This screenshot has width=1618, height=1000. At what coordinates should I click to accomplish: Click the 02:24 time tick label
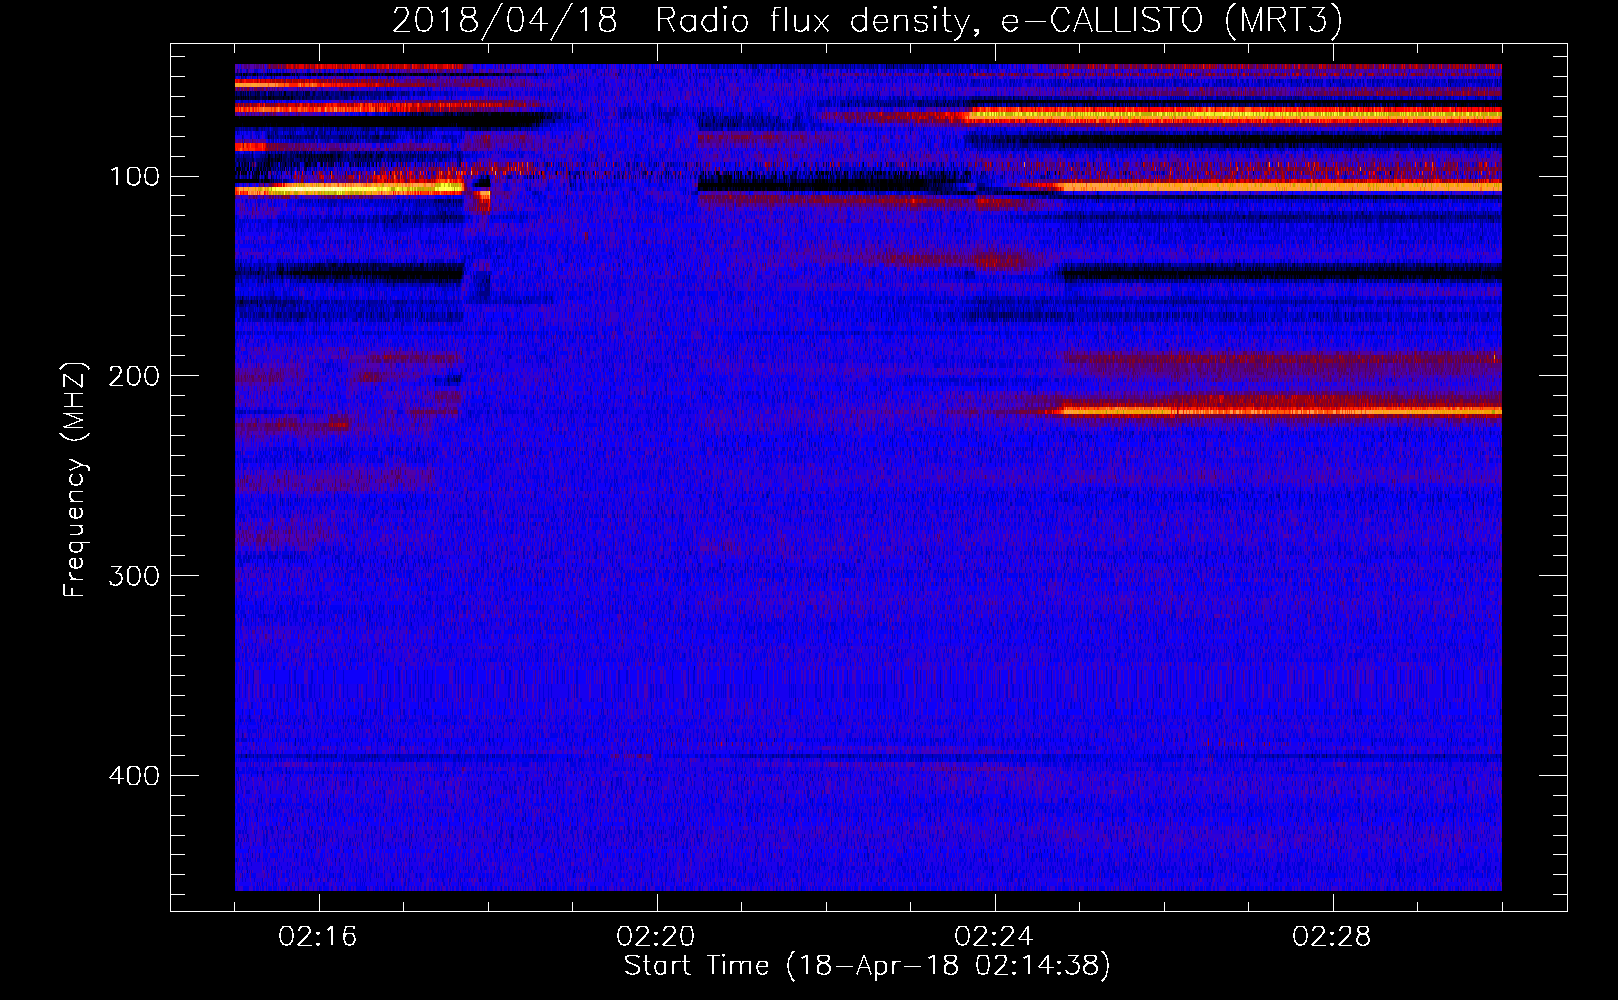(x=994, y=937)
